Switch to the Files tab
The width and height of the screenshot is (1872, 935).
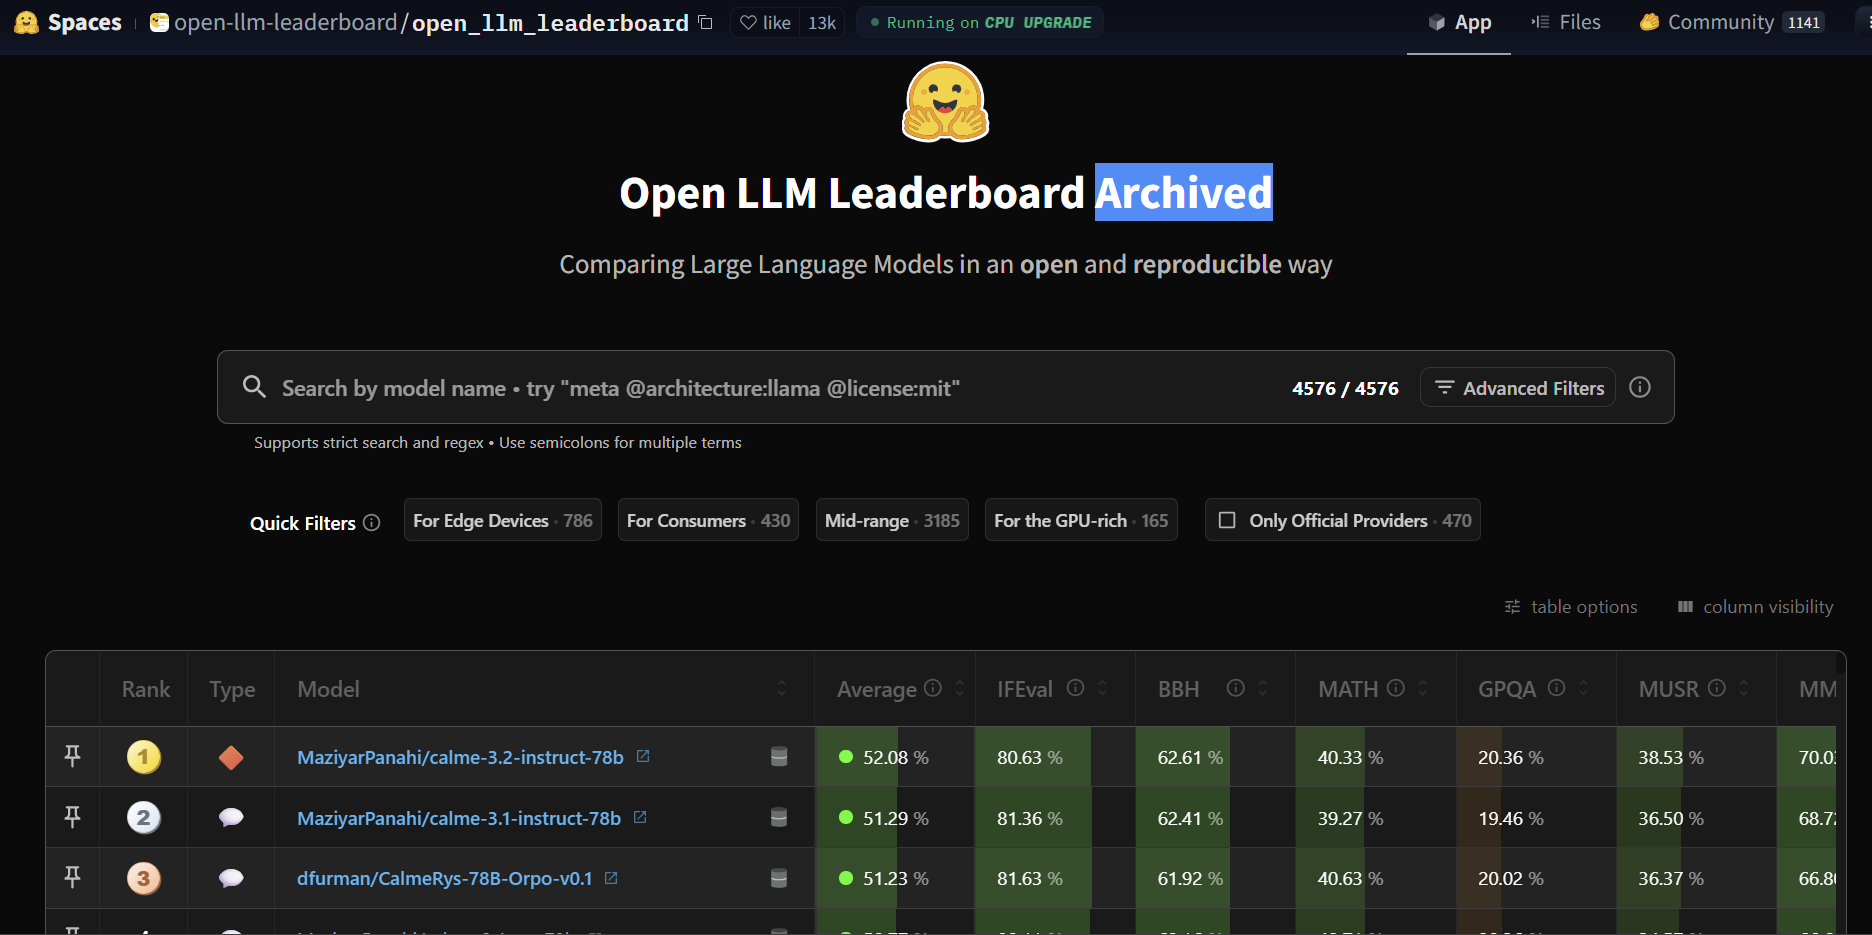click(x=1566, y=22)
